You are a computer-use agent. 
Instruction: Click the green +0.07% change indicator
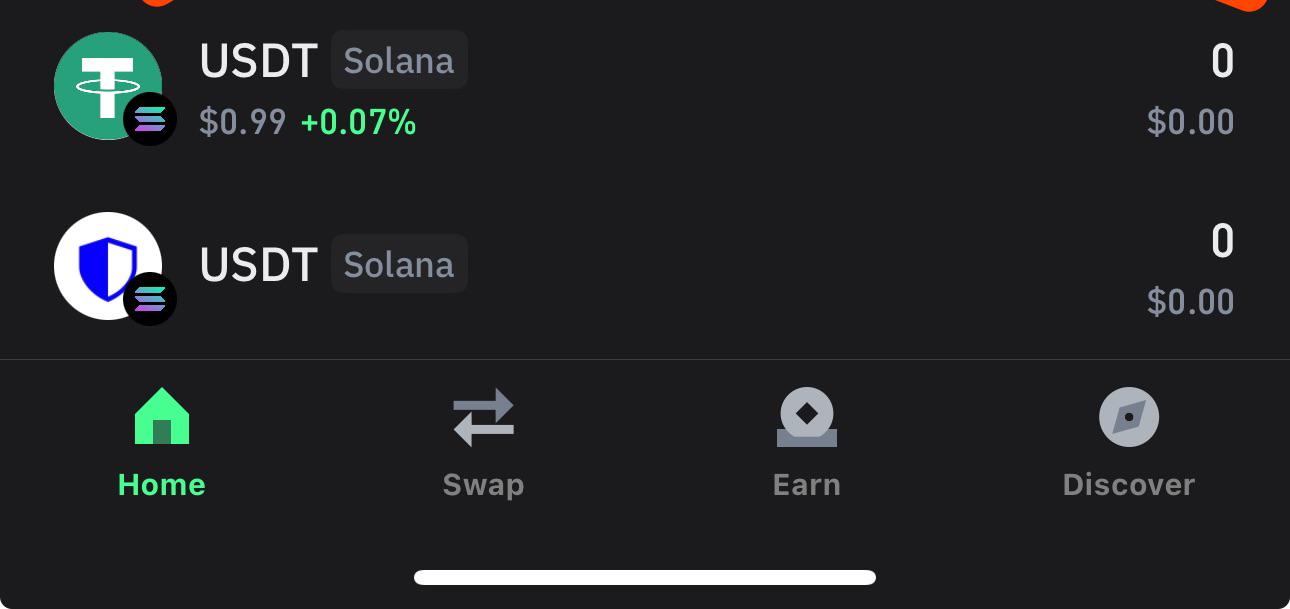tap(359, 121)
